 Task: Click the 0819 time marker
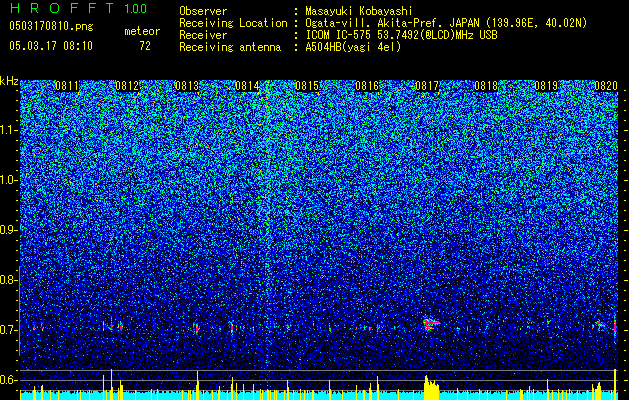tap(546, 86)
